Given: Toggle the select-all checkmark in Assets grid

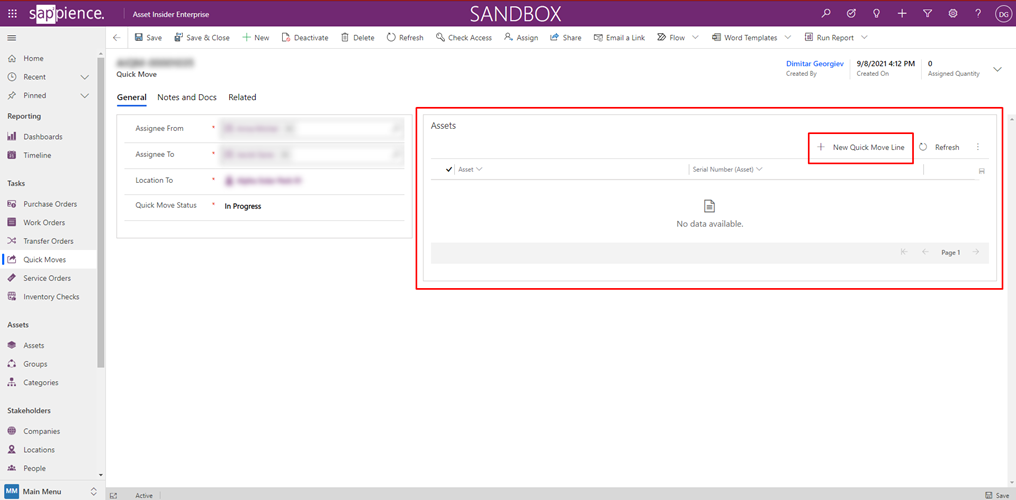Looking at the screenshot, I should tap(449, 170).
